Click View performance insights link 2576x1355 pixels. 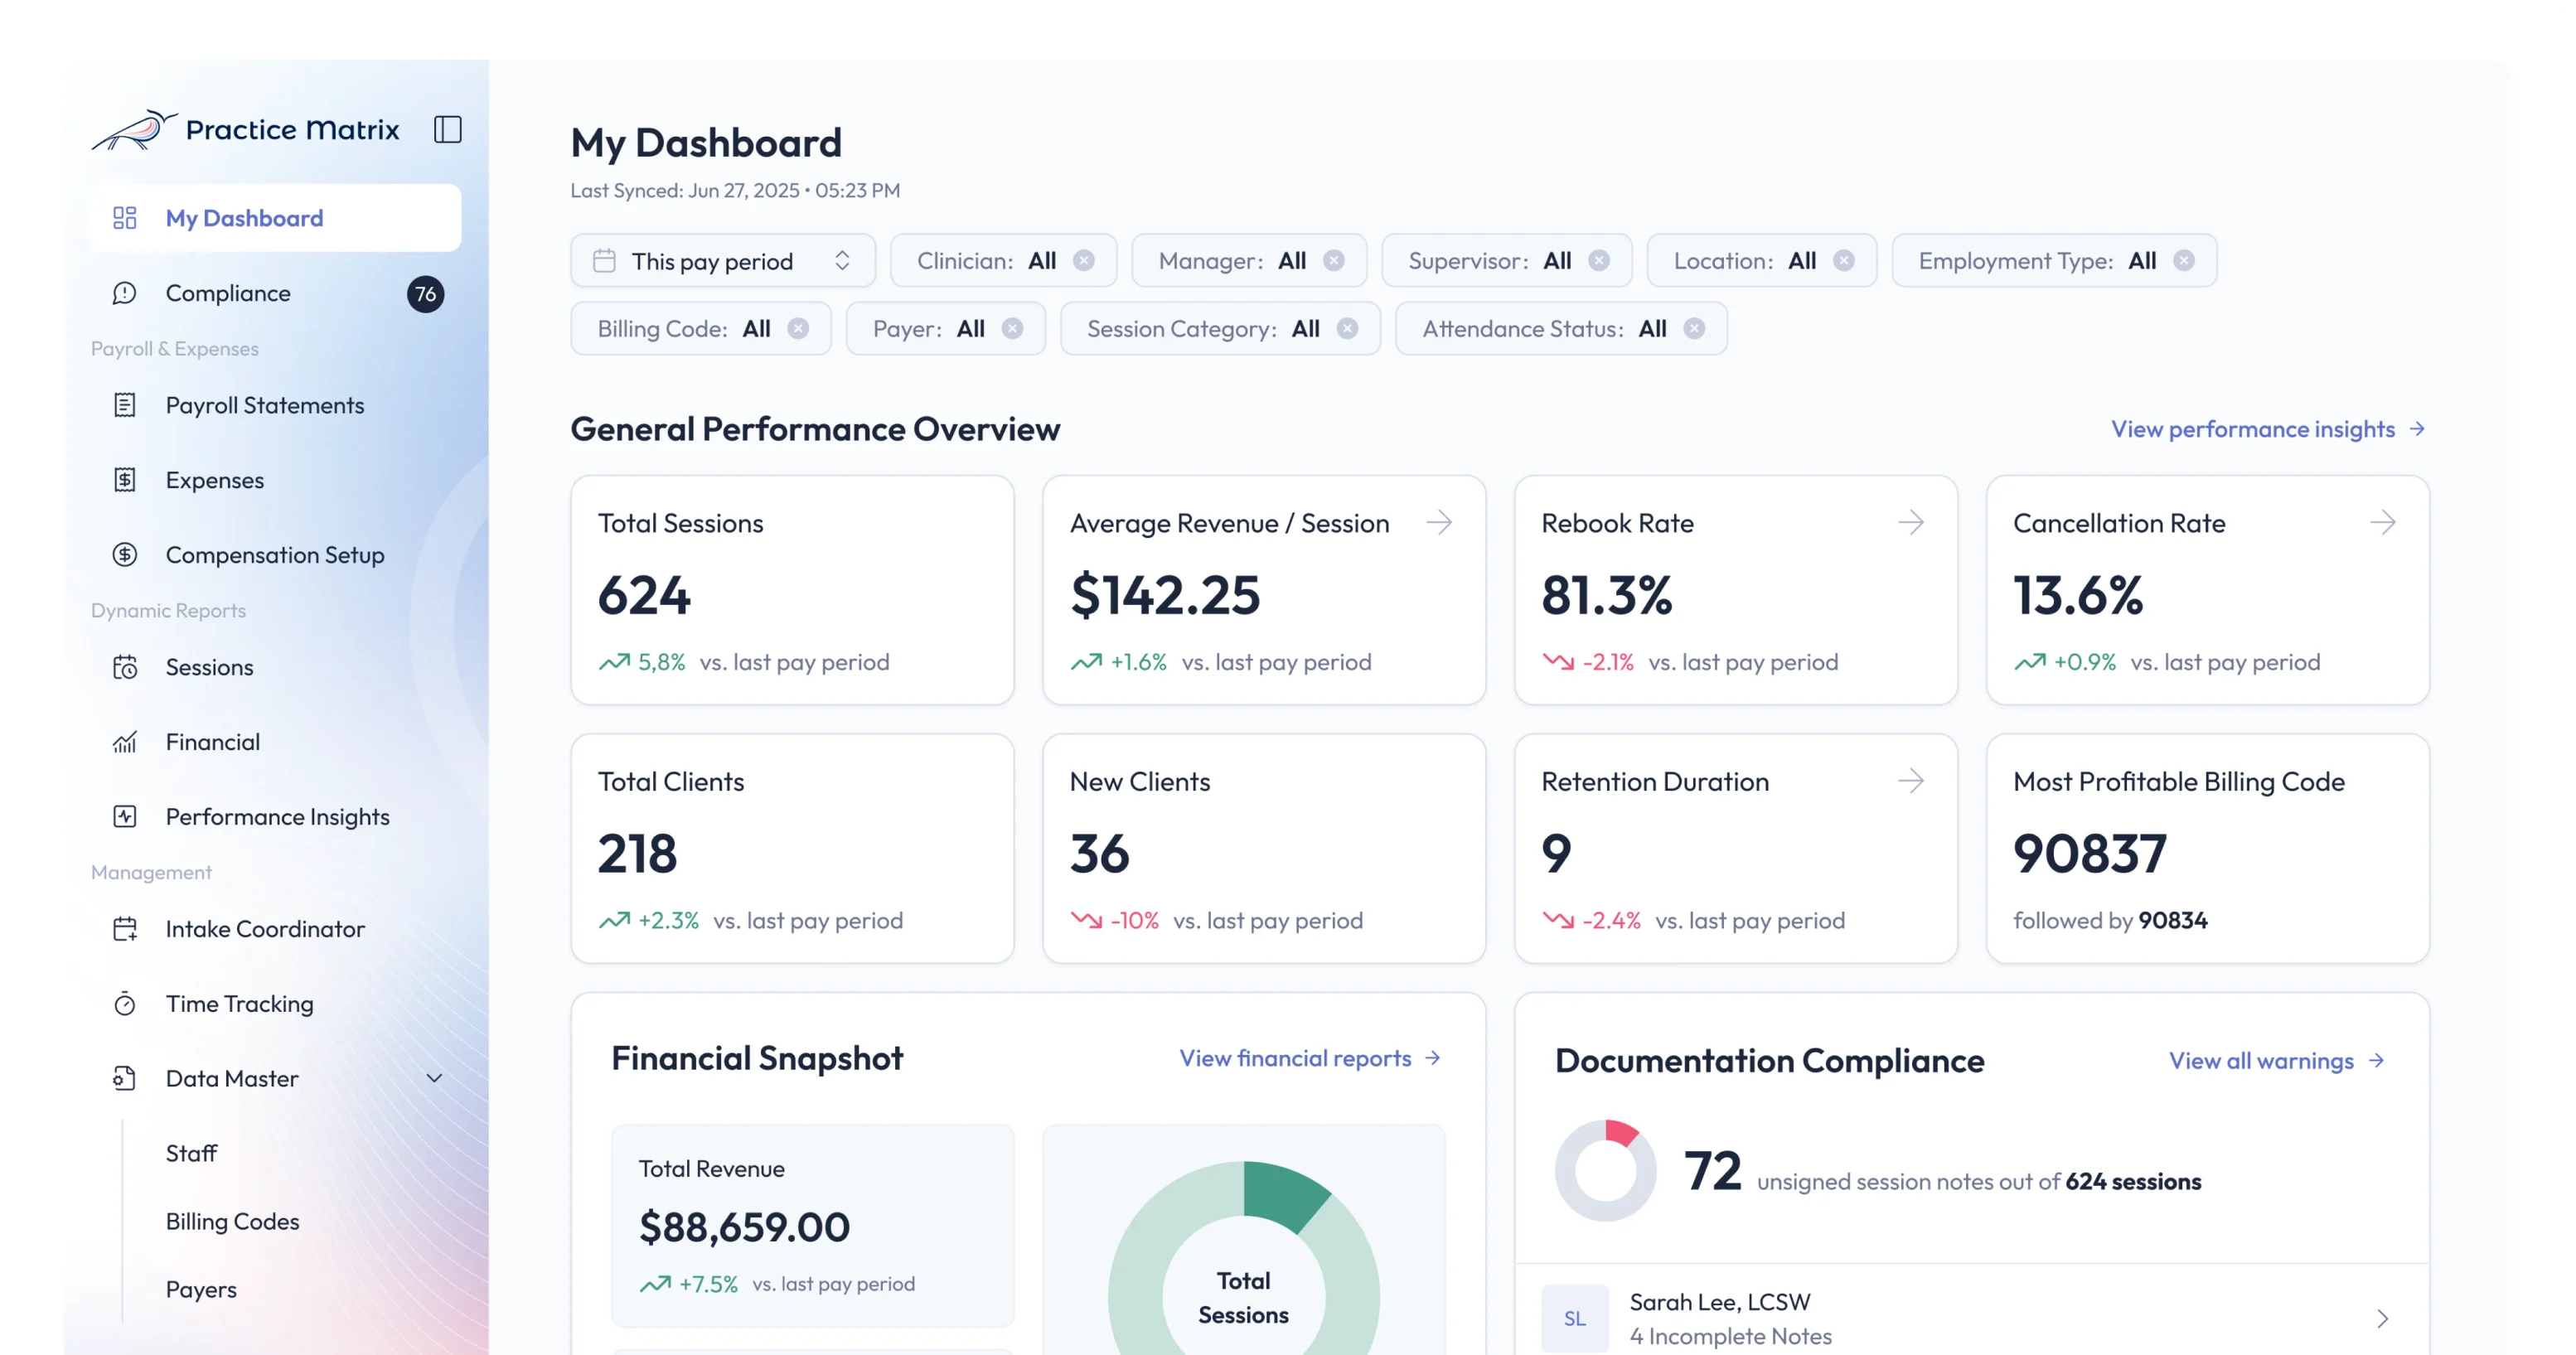(2267, 429)
